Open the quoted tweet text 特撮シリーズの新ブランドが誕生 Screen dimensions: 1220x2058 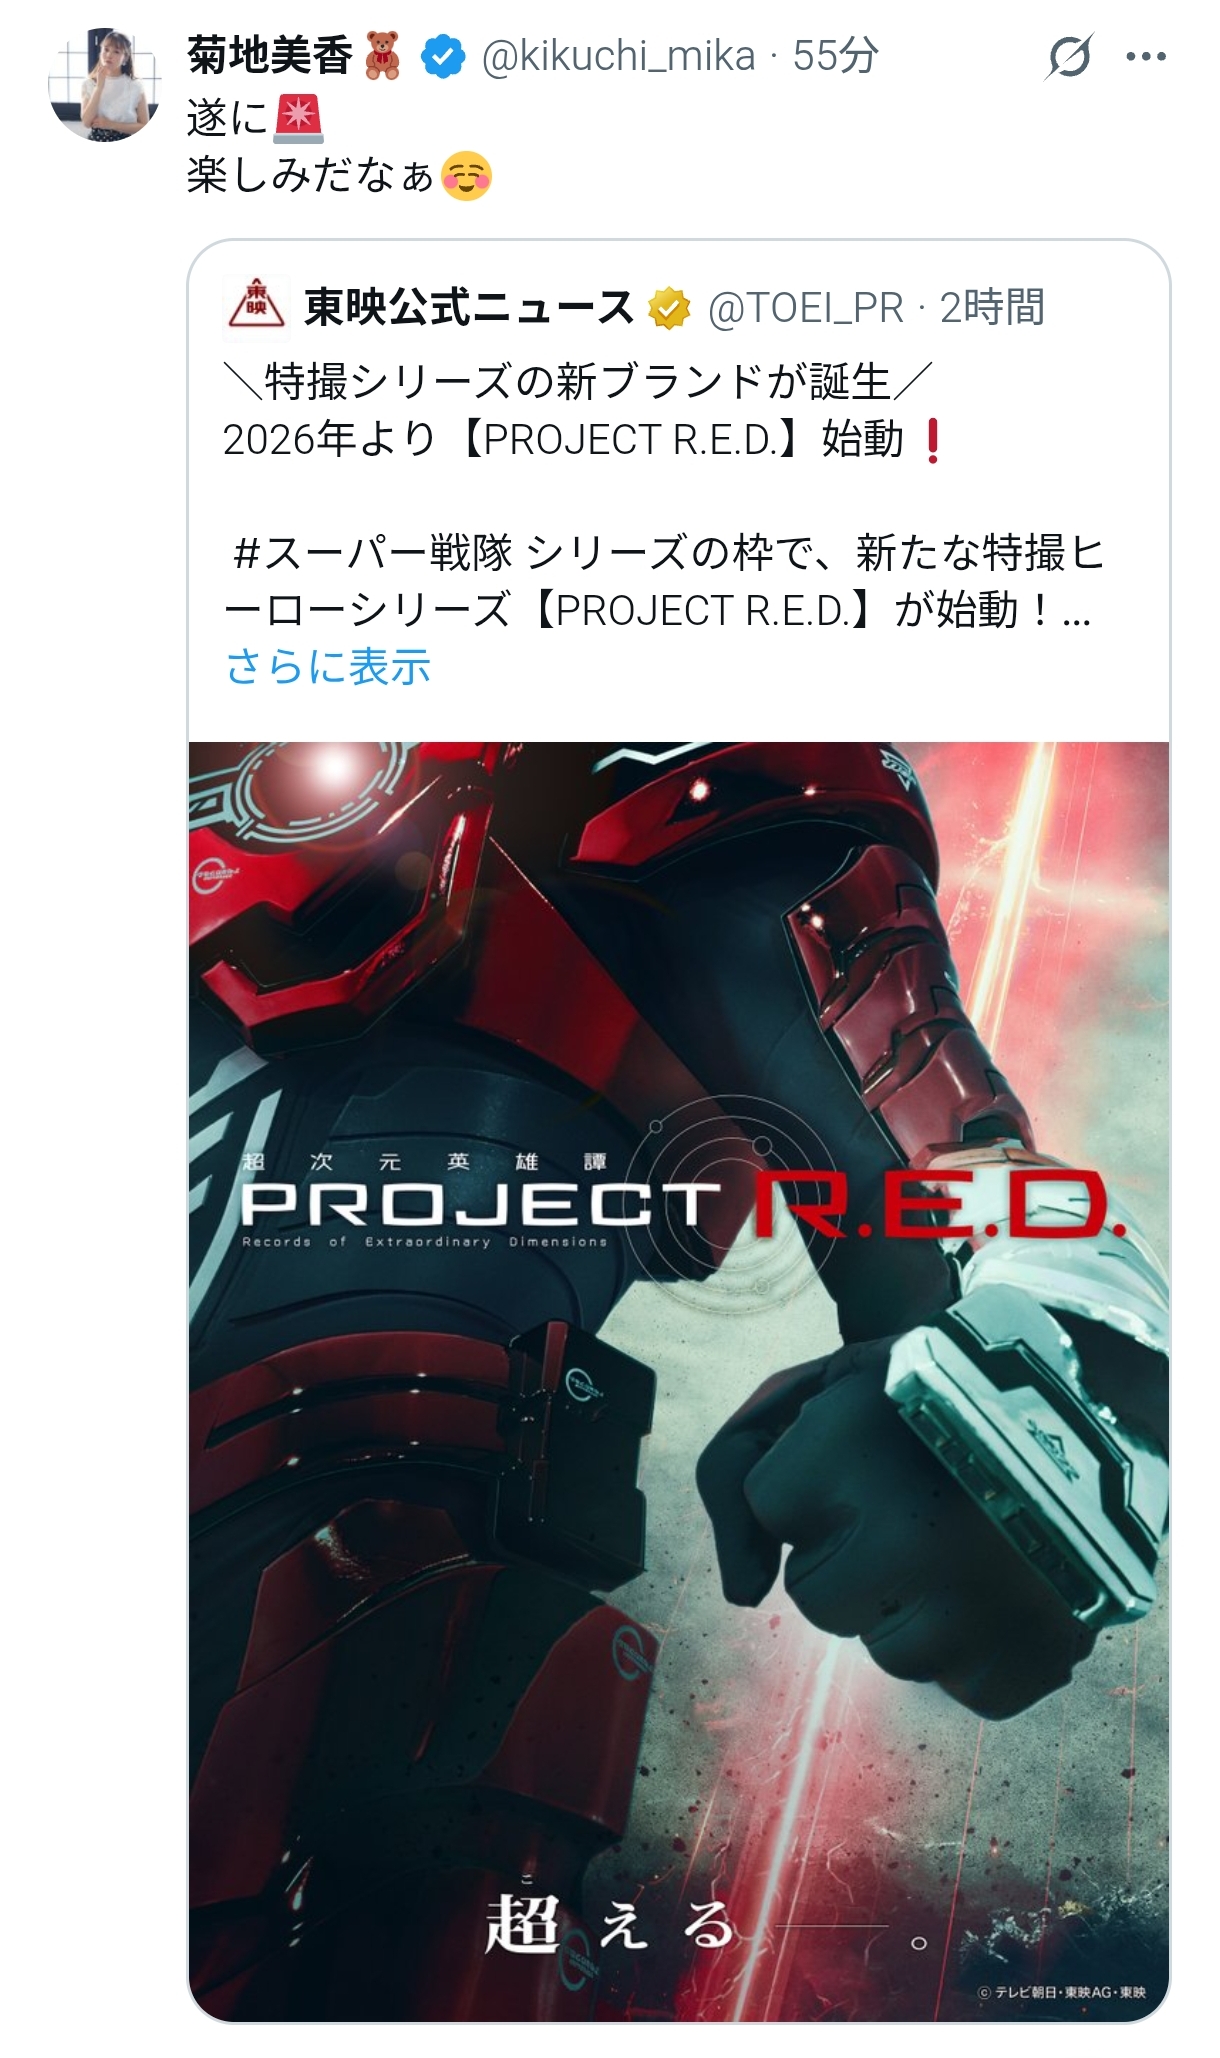coord(578,382)
